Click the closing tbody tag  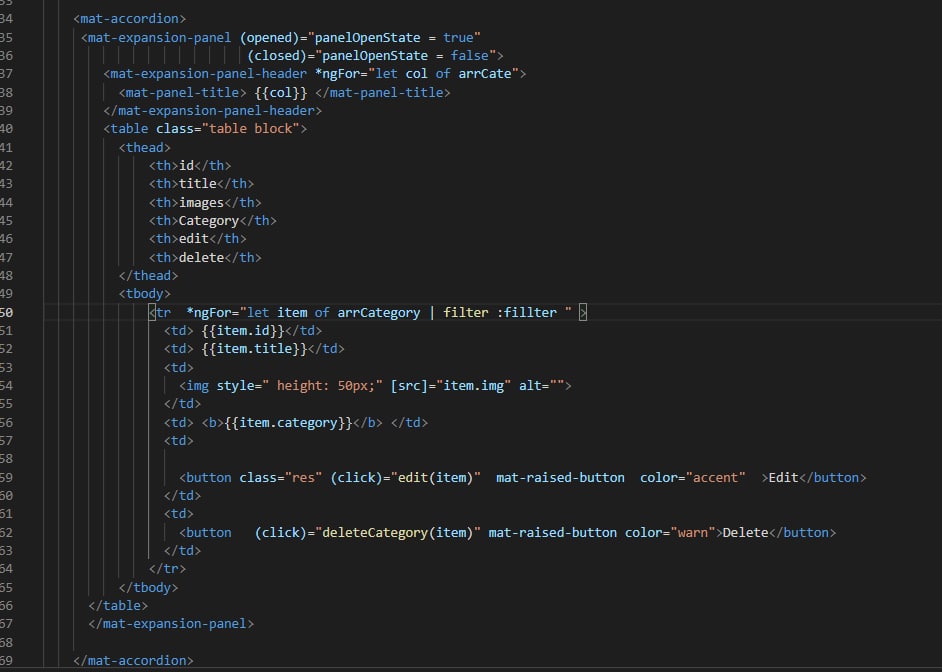point(148,587)
